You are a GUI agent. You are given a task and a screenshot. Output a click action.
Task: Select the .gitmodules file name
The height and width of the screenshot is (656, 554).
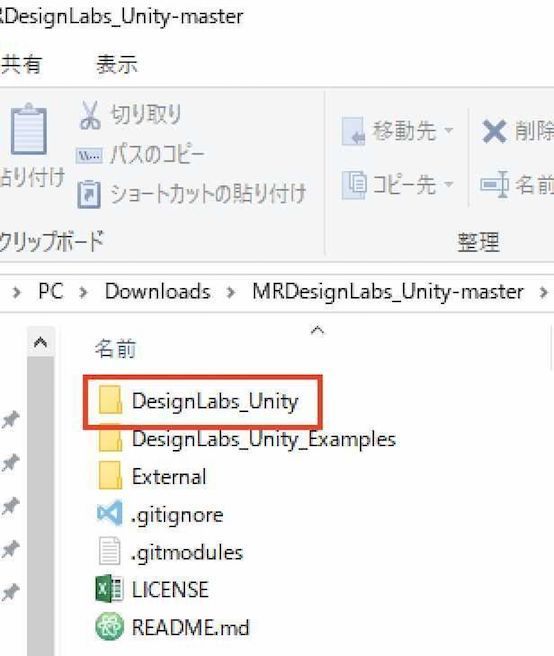187,553
